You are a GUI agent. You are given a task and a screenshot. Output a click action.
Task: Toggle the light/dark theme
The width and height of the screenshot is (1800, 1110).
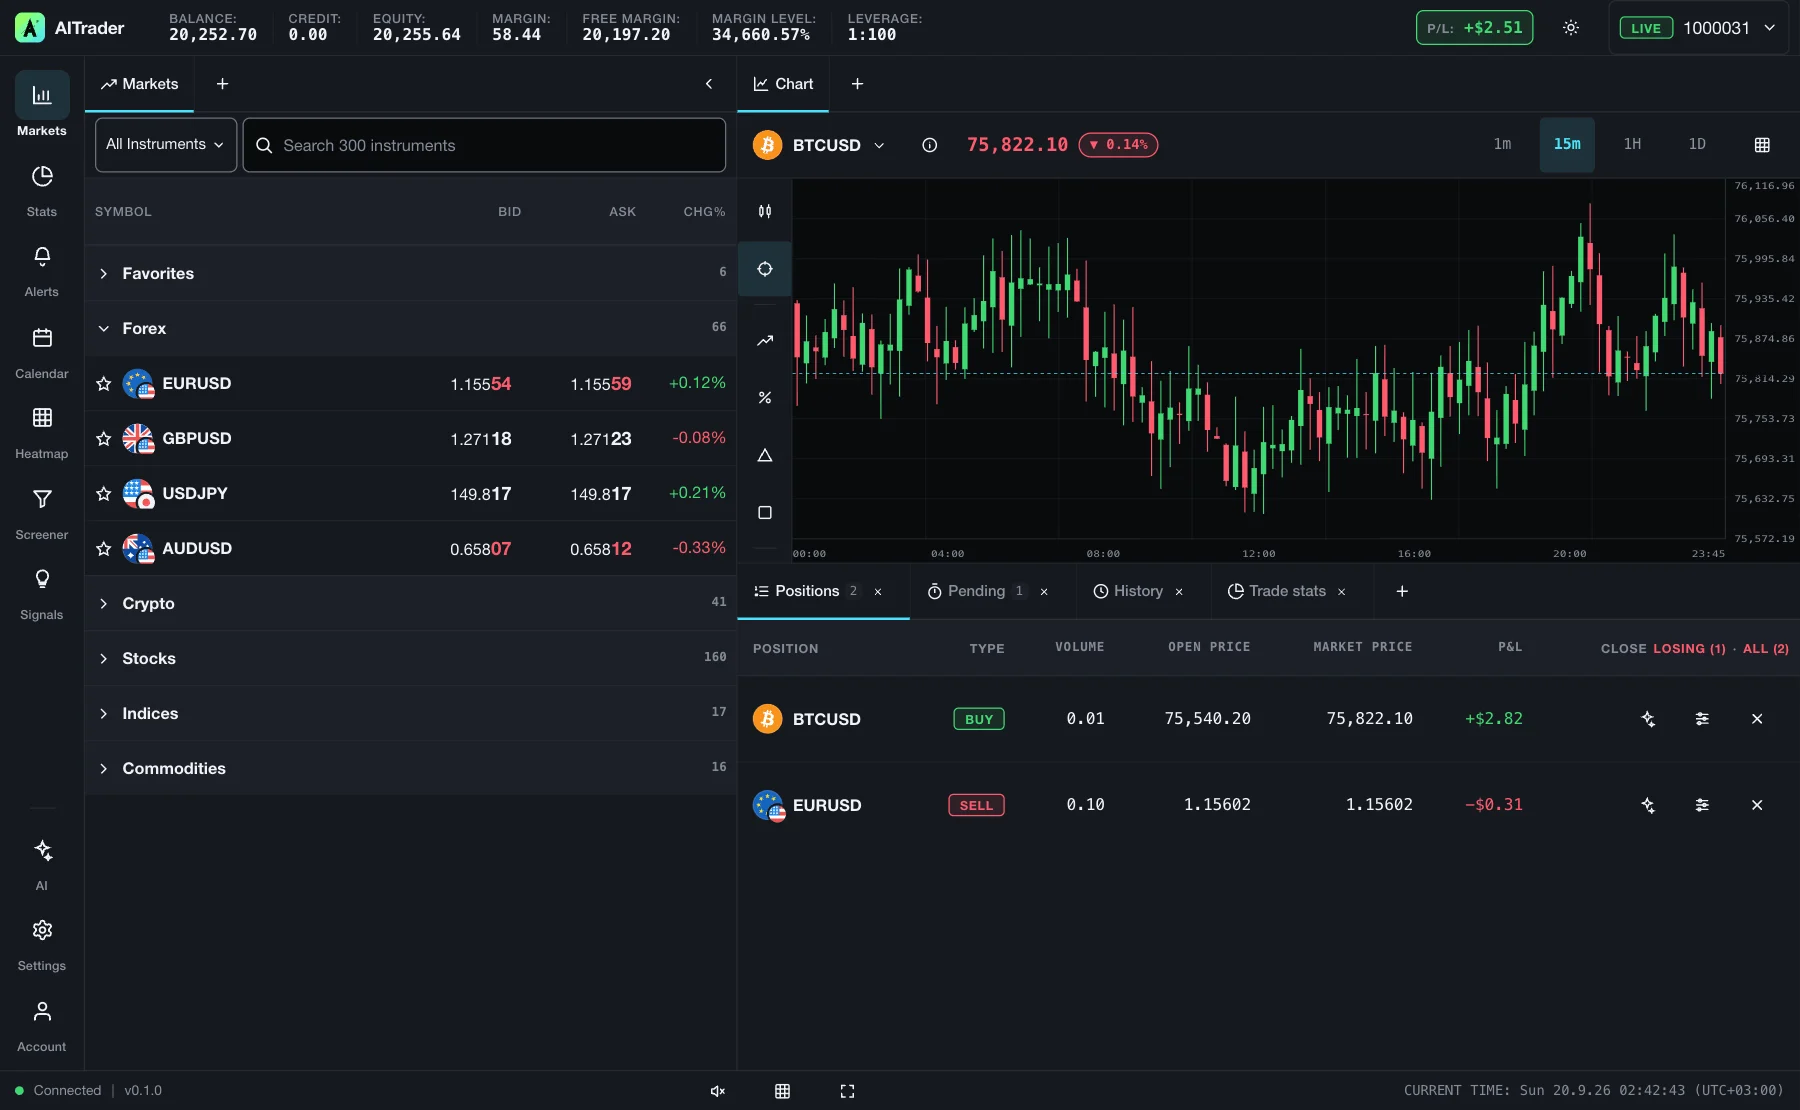[x=1571, y=28]
